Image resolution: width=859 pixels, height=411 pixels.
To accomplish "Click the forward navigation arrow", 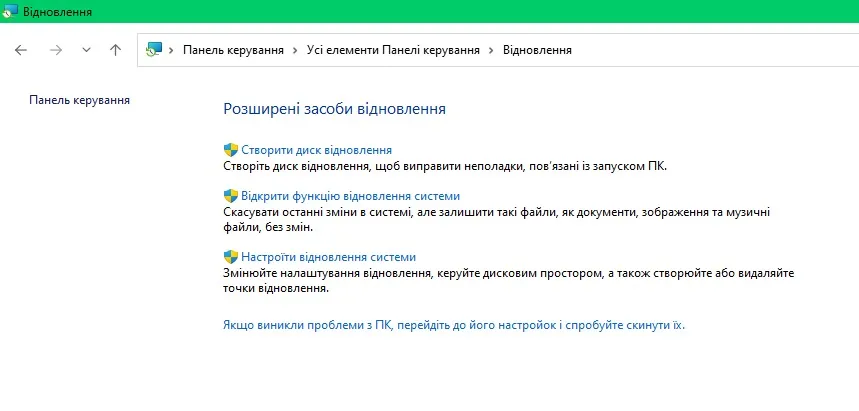I will point(56,50).
